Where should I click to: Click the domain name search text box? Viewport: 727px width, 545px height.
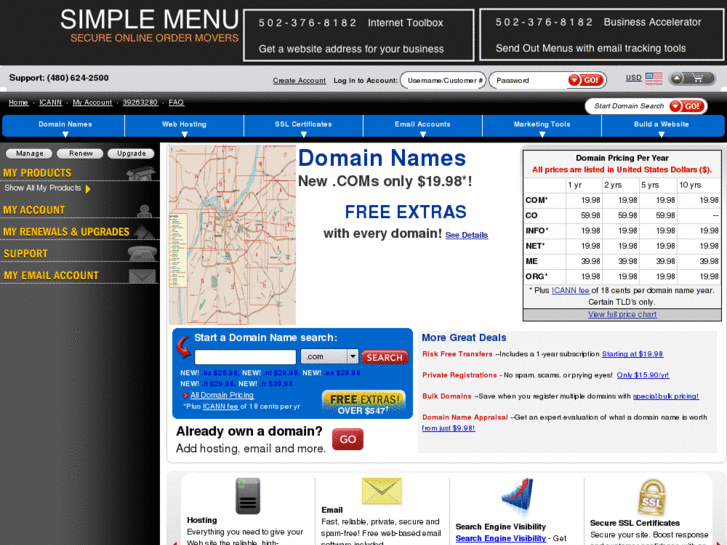point(245,357)
